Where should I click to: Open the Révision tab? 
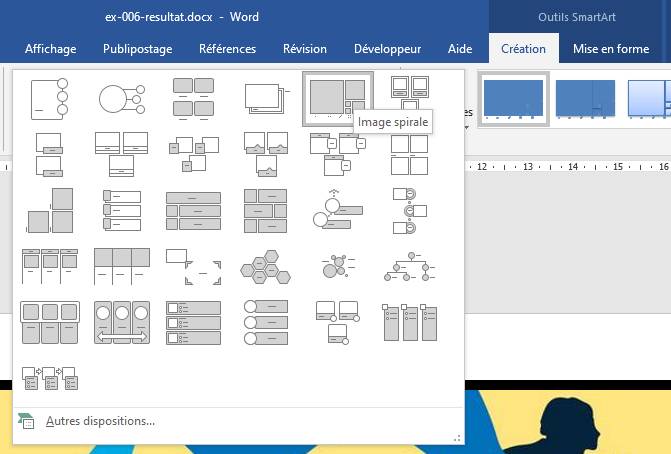pos(304,49)
